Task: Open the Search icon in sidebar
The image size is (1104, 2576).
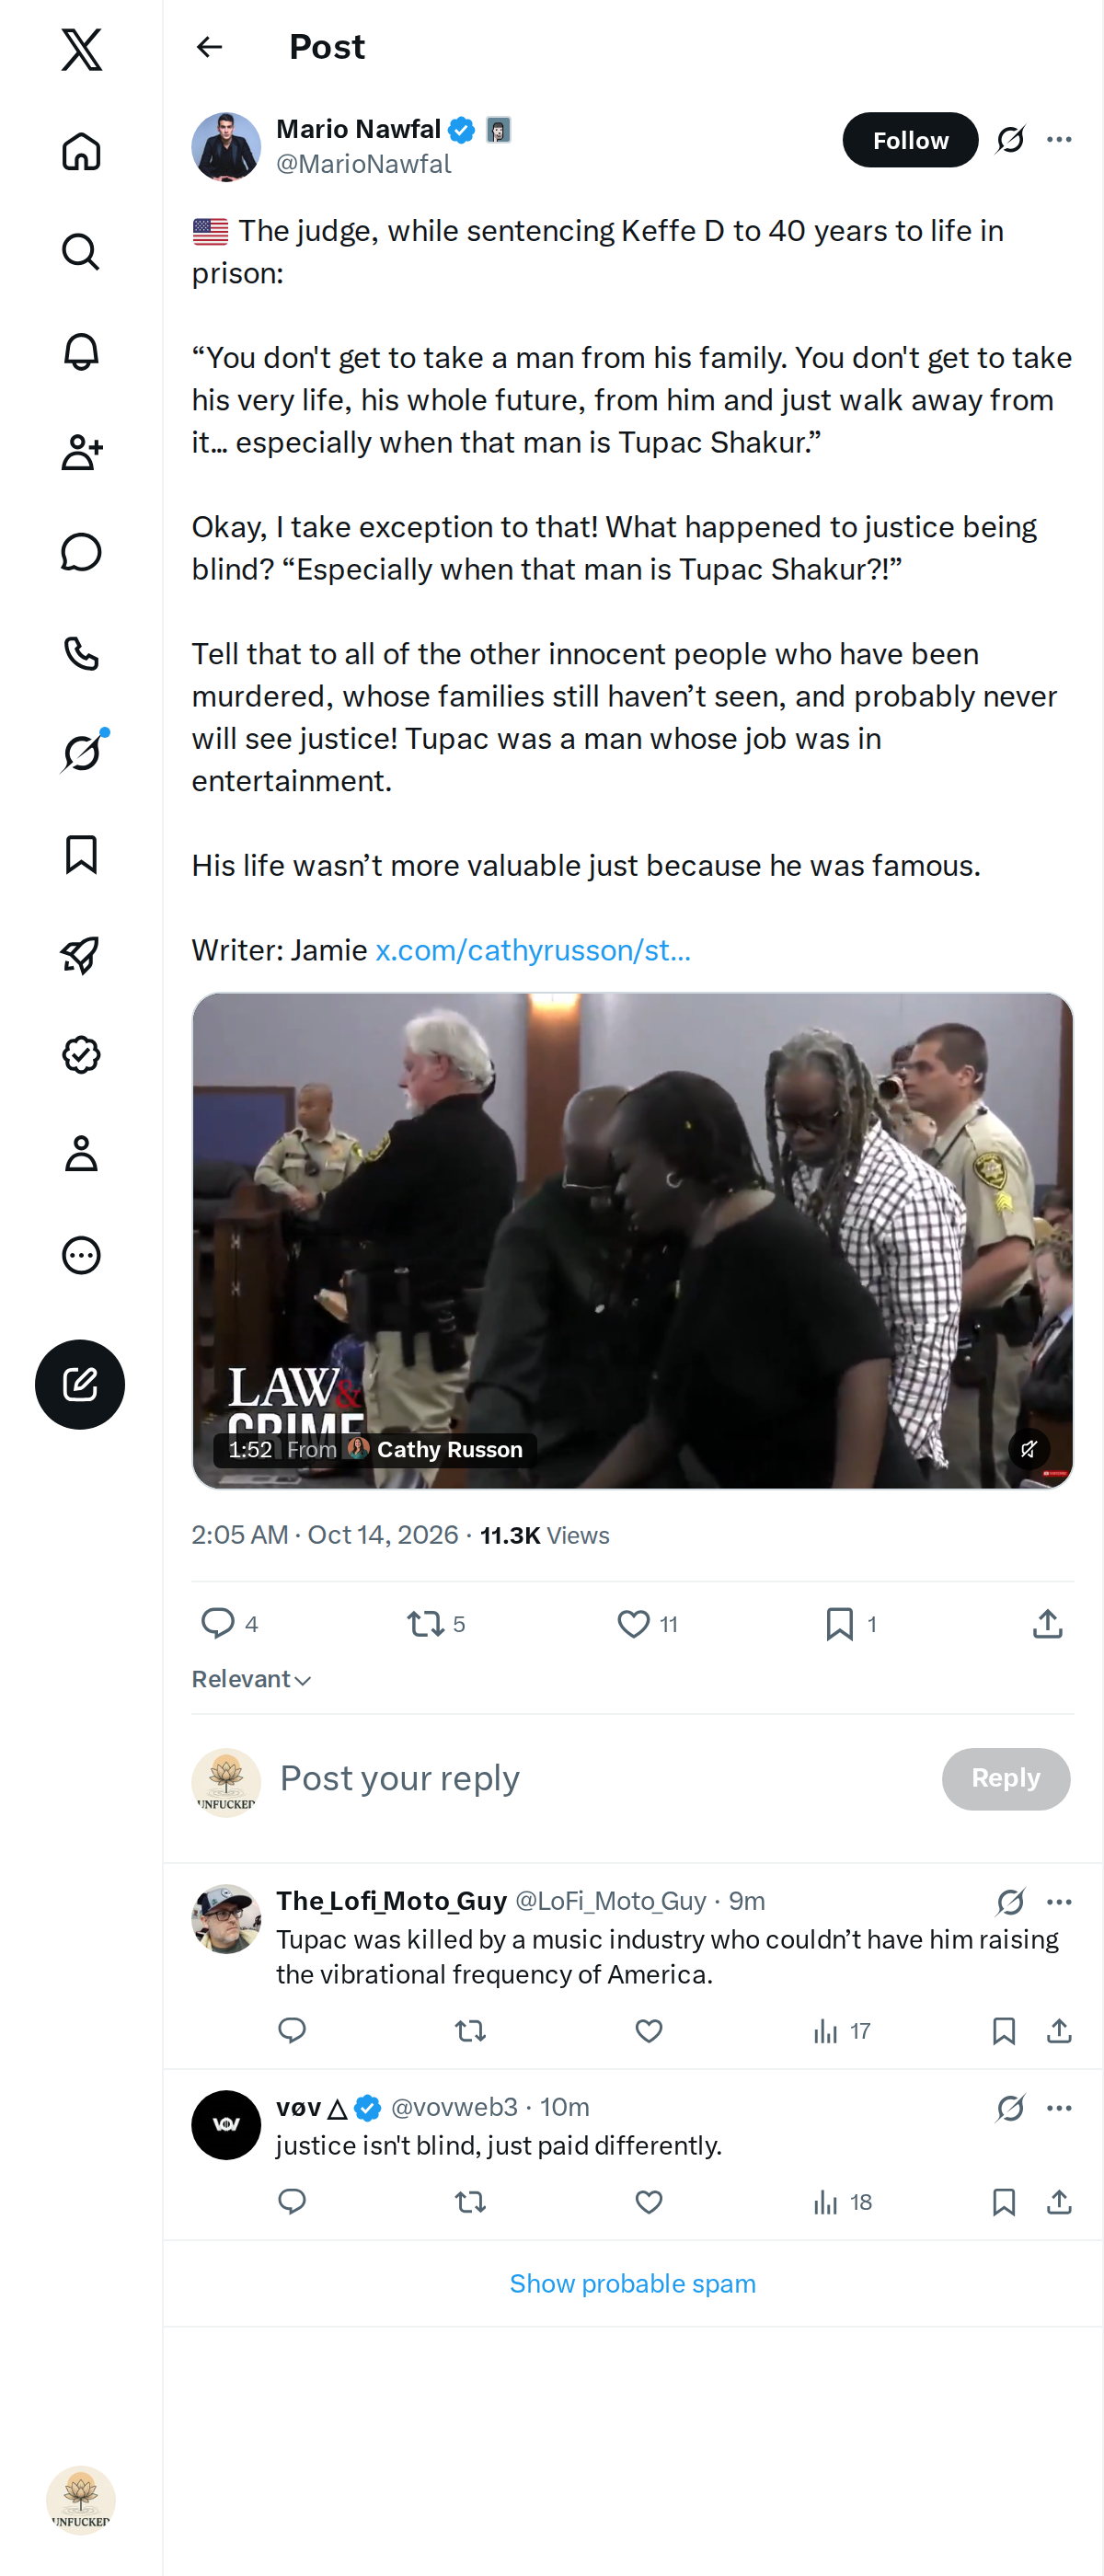Action: [81, 252]
